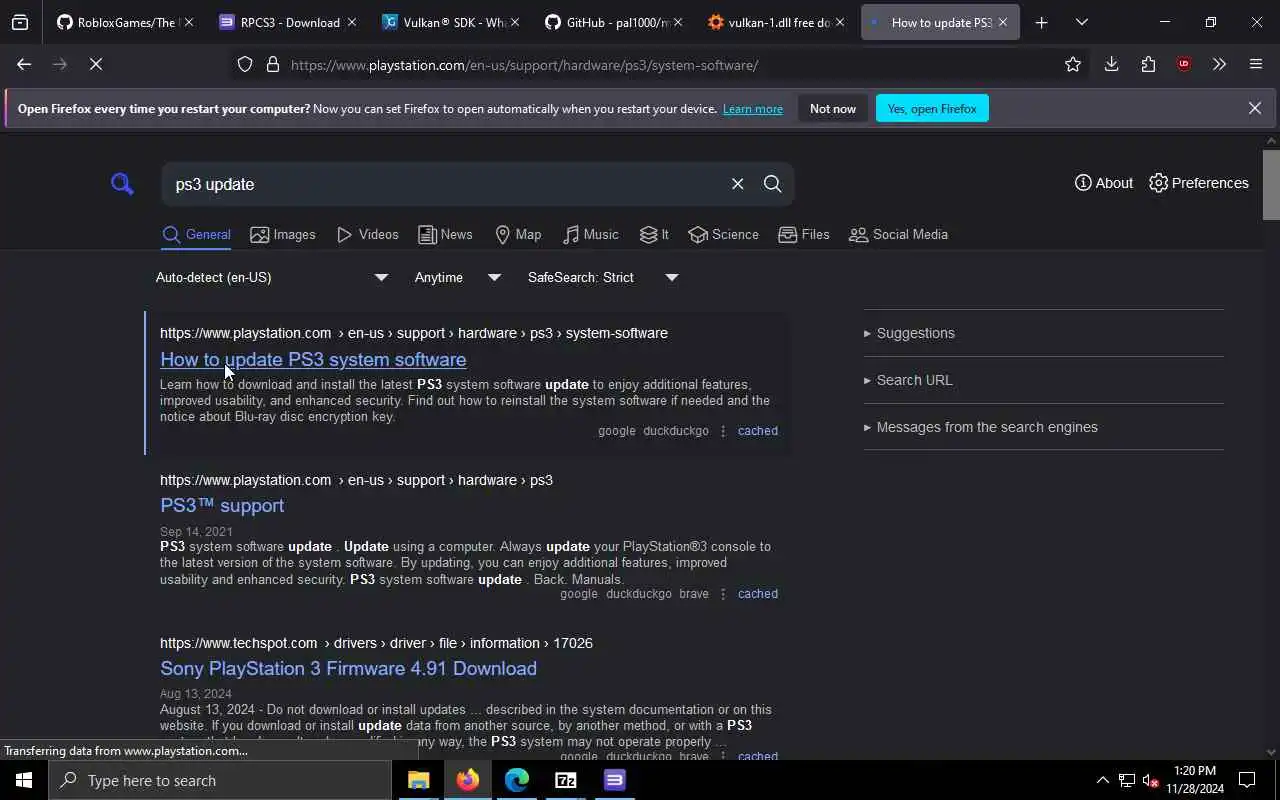Switch to Music category
Image resolution: width=1280 pixels, height=800 pixels.
[x=590, y=235]
